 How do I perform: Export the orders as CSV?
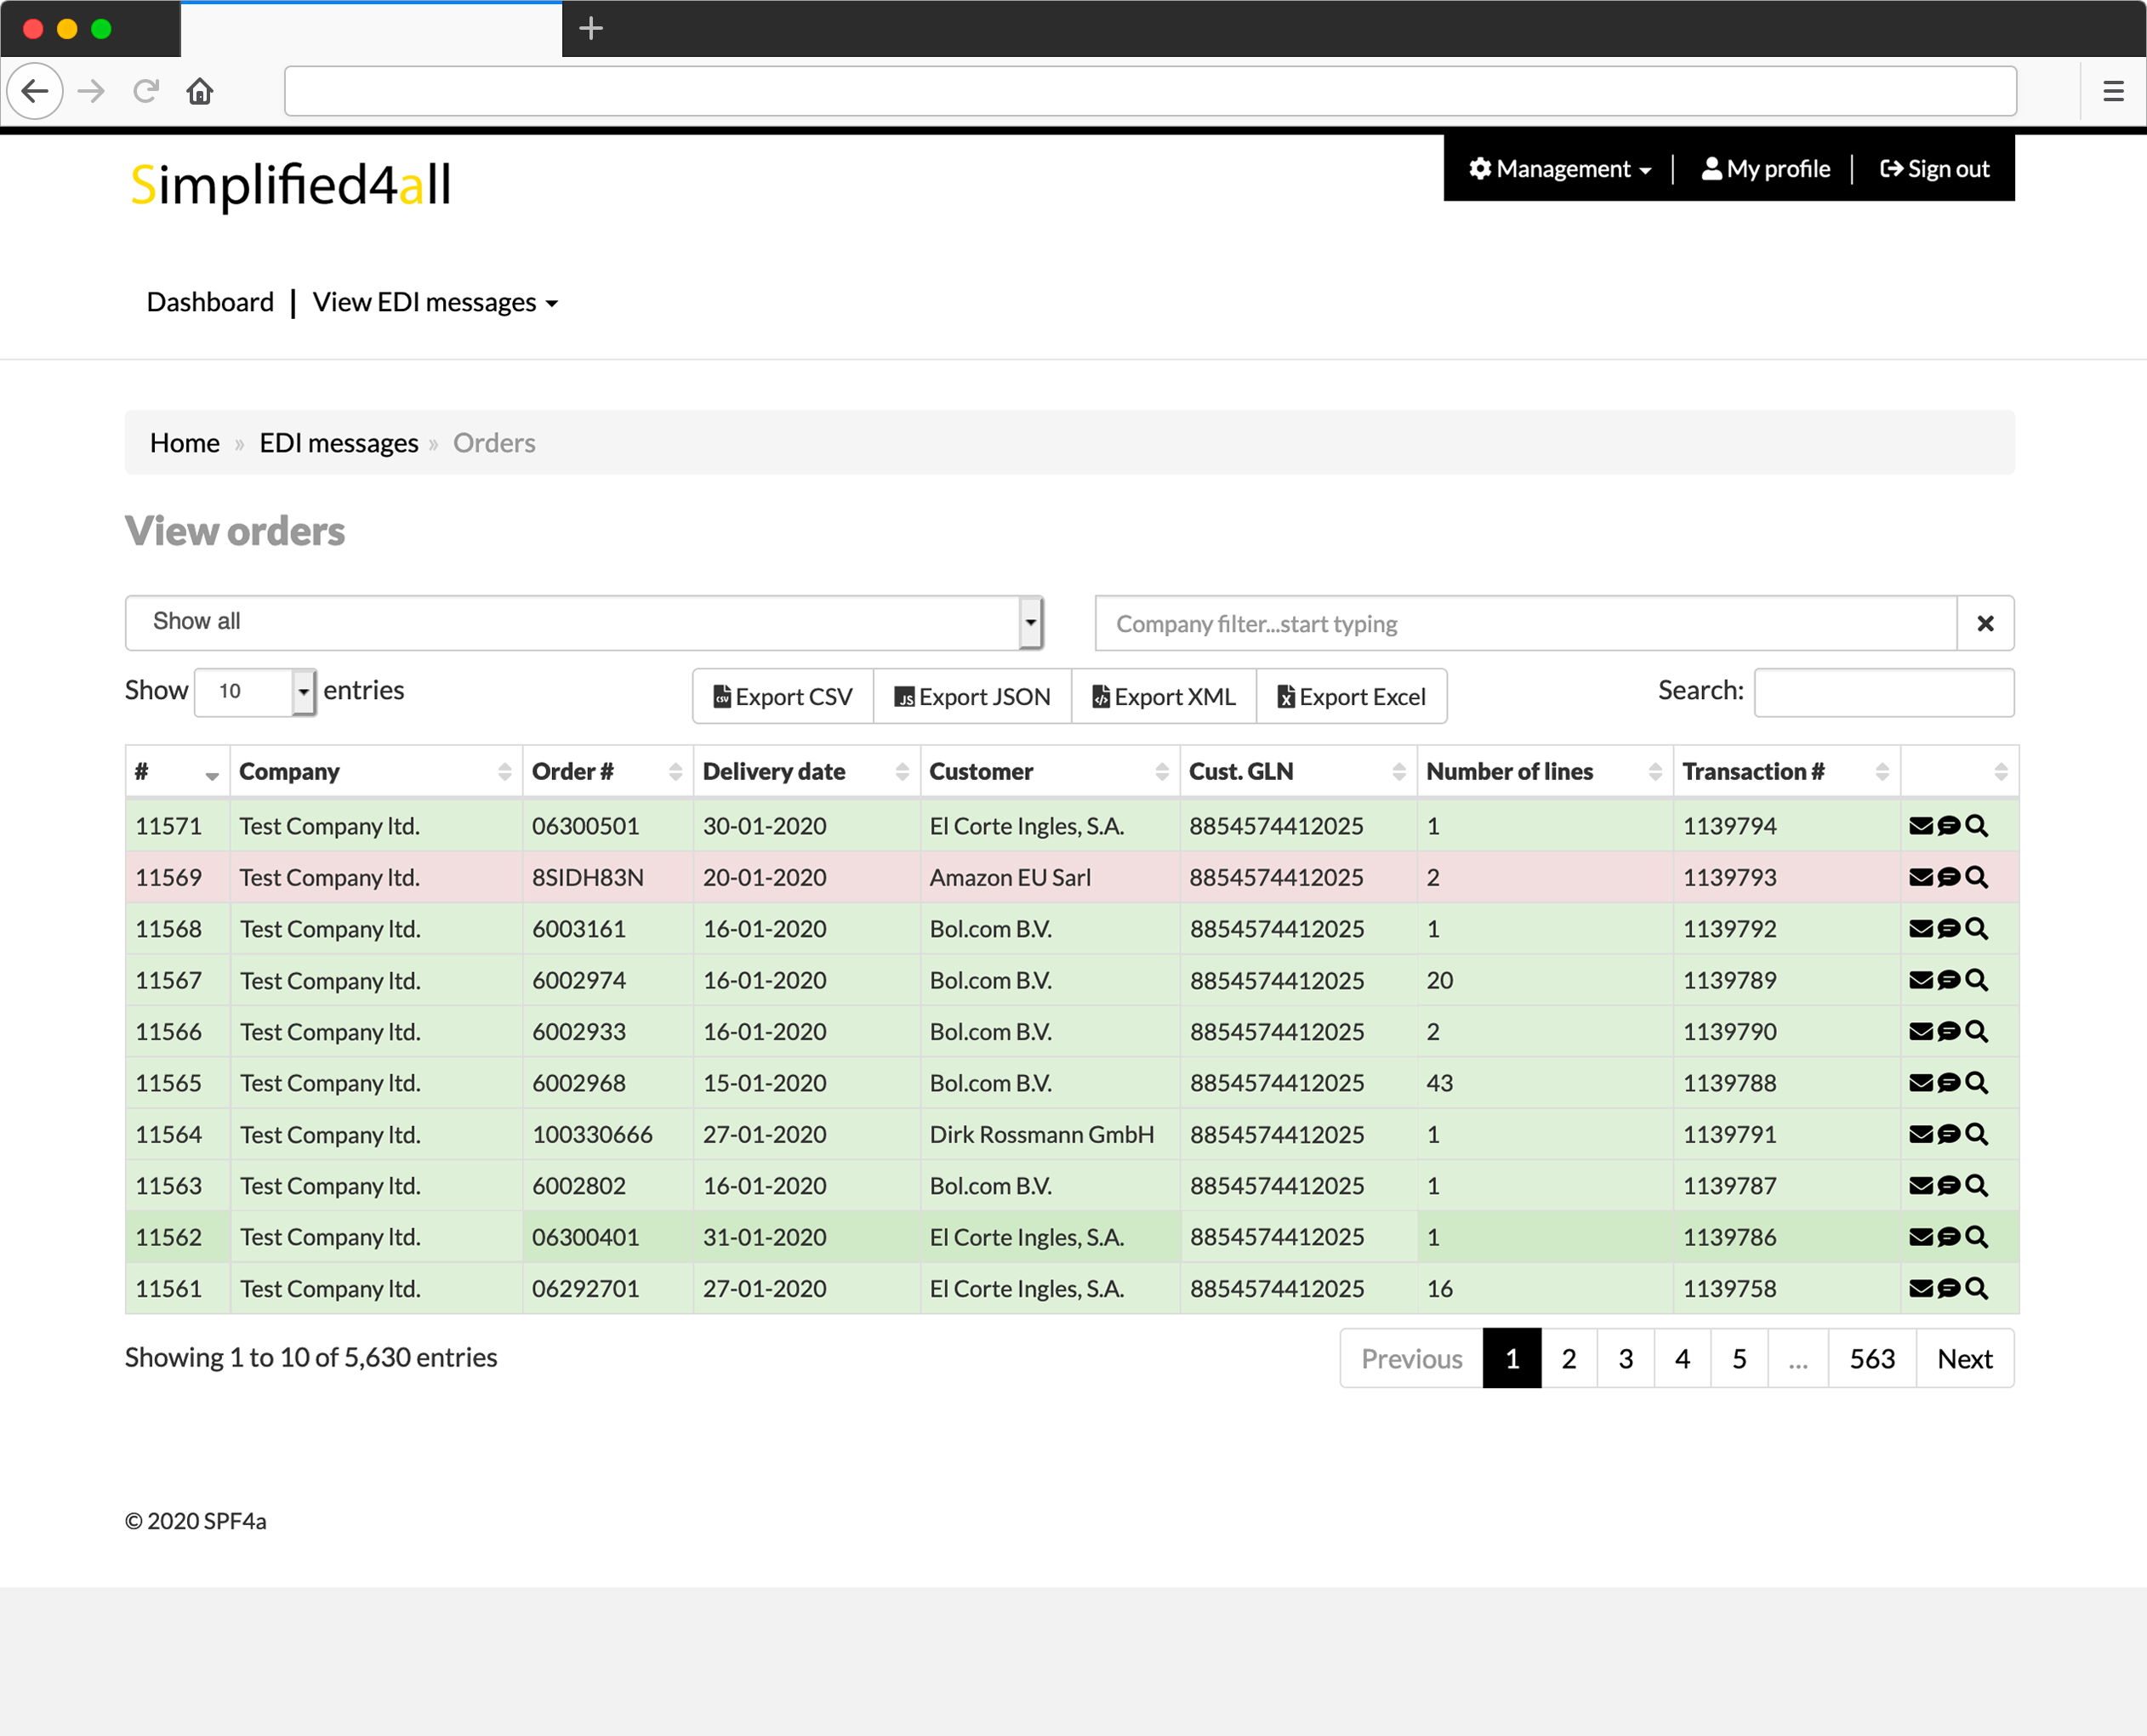point(783,696)
